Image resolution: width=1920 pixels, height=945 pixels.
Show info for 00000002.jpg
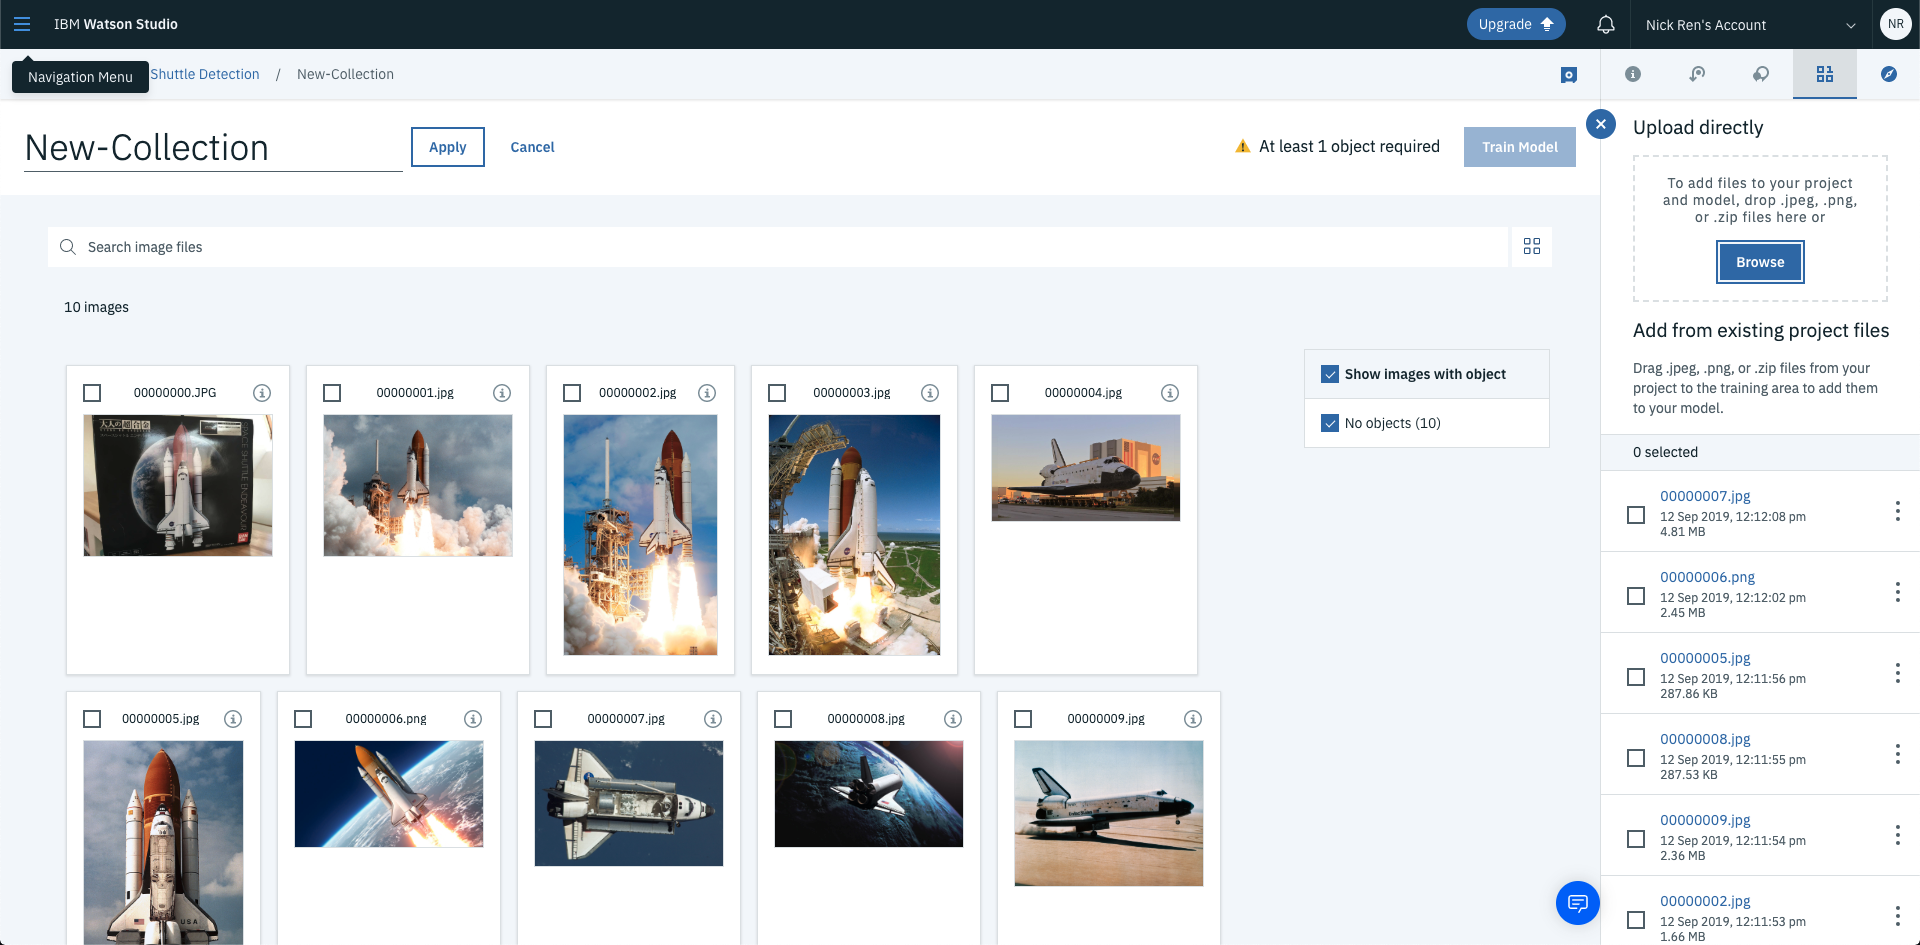(707, 393)
